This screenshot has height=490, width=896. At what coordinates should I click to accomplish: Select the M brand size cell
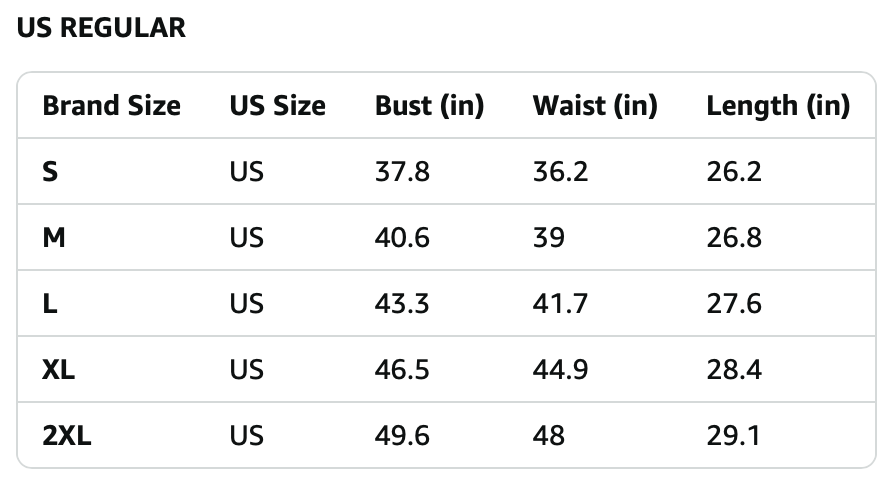pos(54,238)
